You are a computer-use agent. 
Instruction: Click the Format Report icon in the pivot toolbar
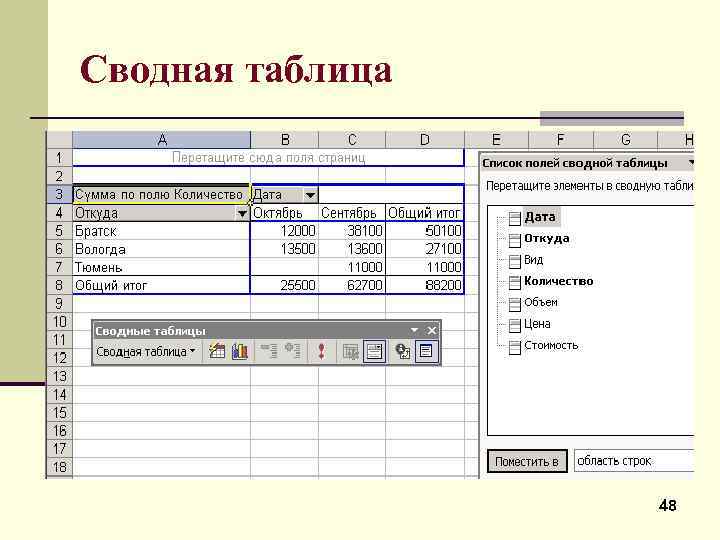(x=217, y=351)
